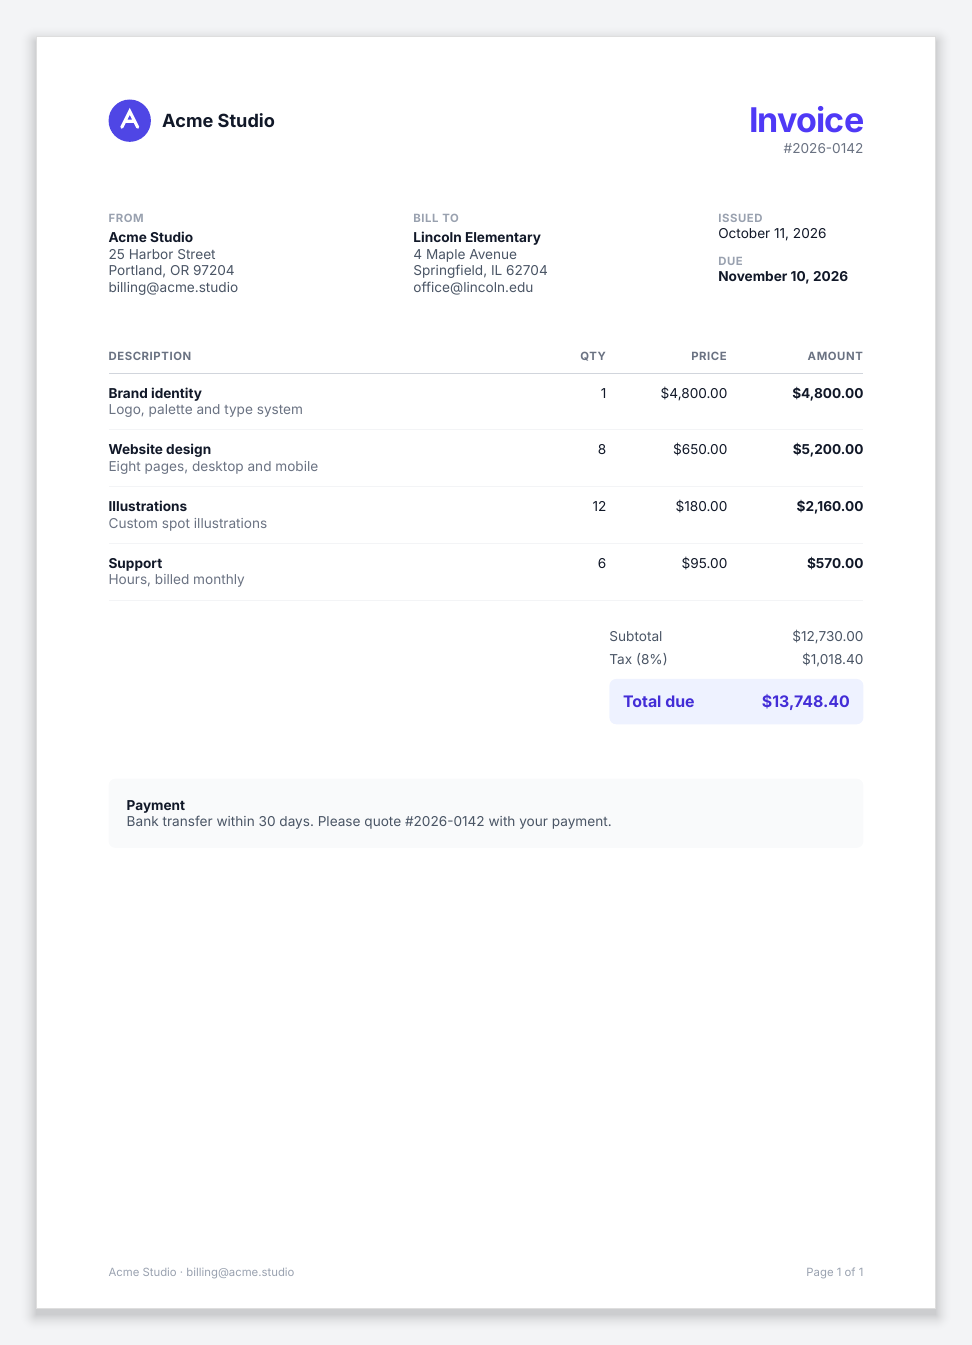Image resolution: width=972 pixels, height=1345 pixels.
Task: Select the Illustrations line item
Action: (148, 506)
